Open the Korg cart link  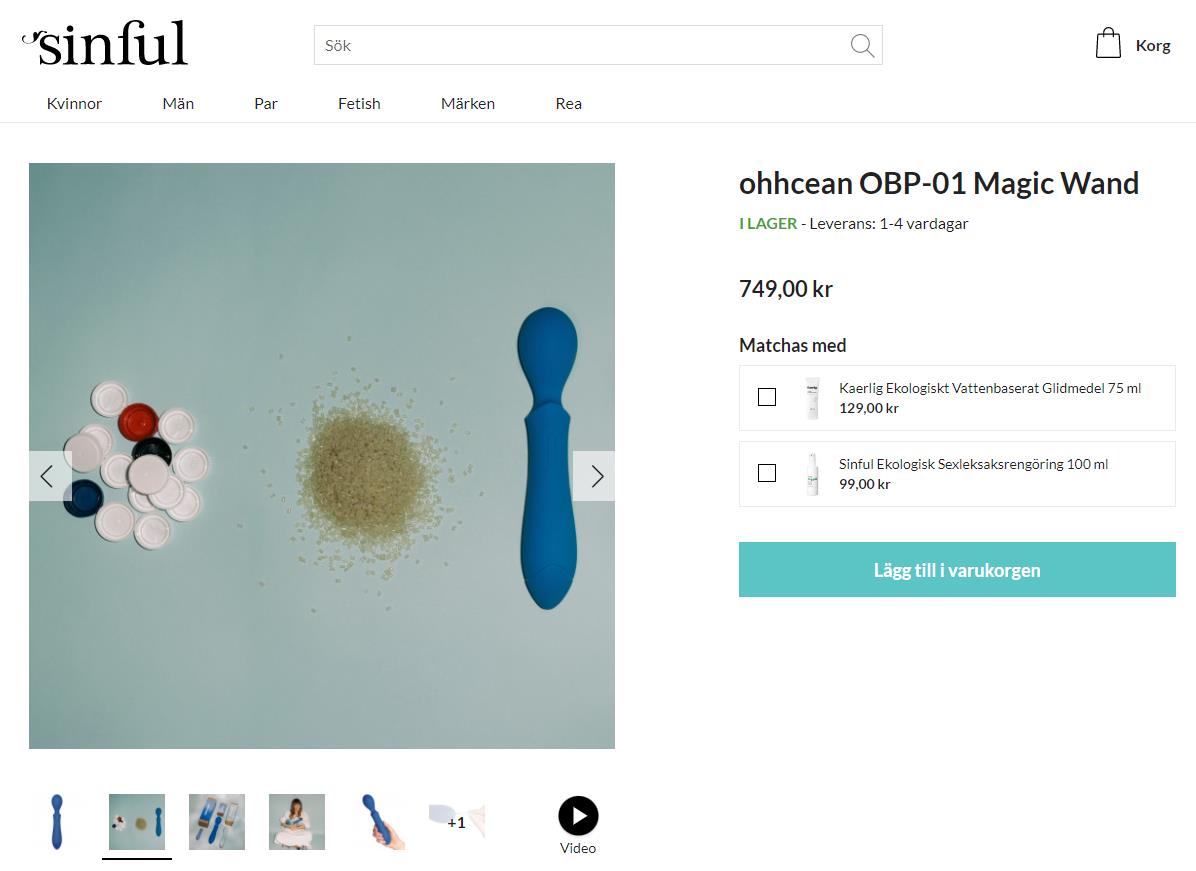click(1153, 46)
